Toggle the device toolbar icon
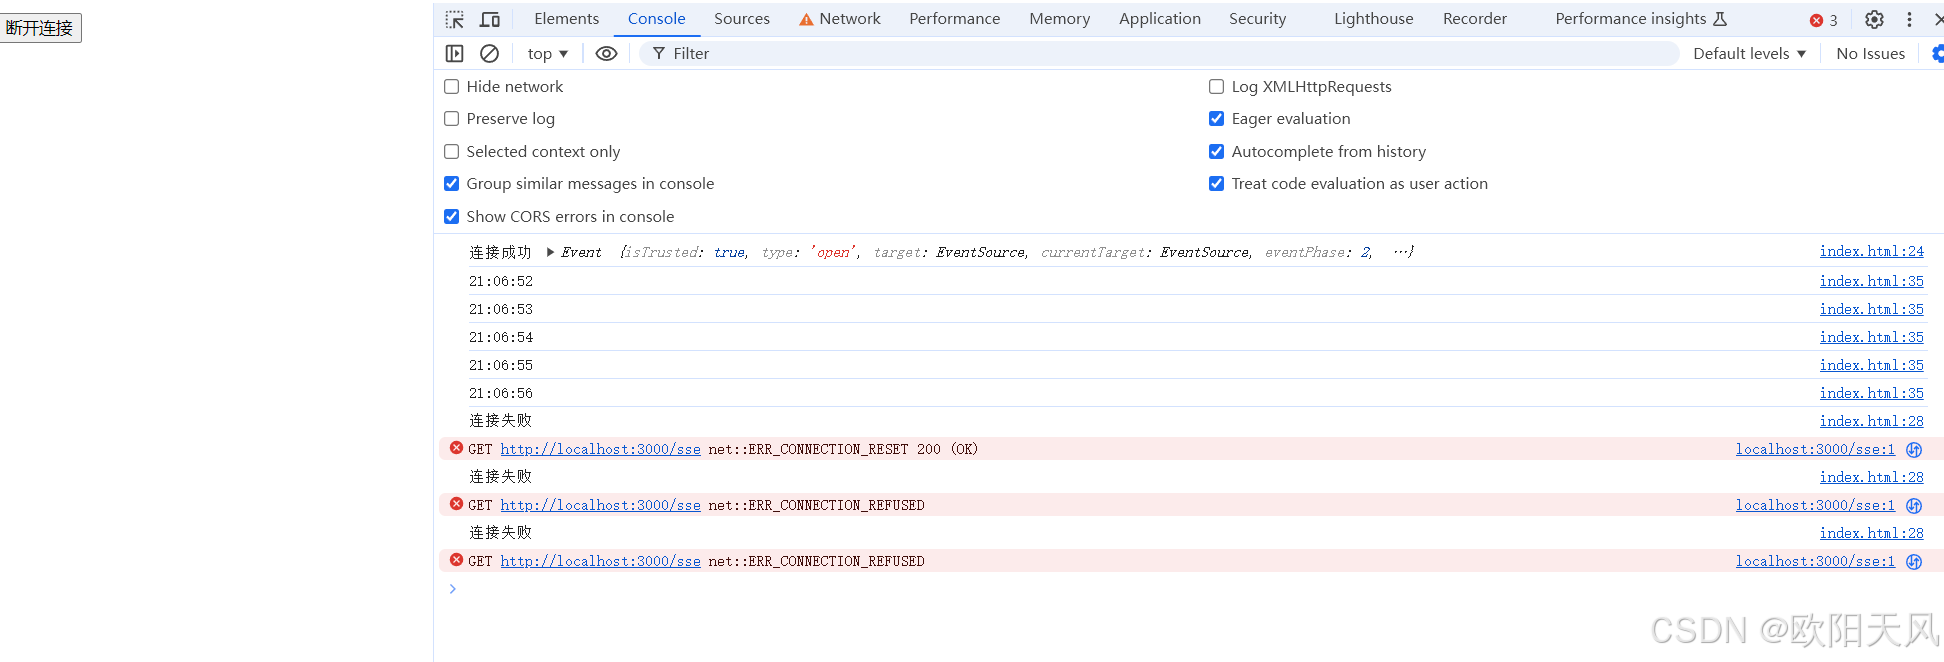Screen dimensions: 1944x662 490,19
